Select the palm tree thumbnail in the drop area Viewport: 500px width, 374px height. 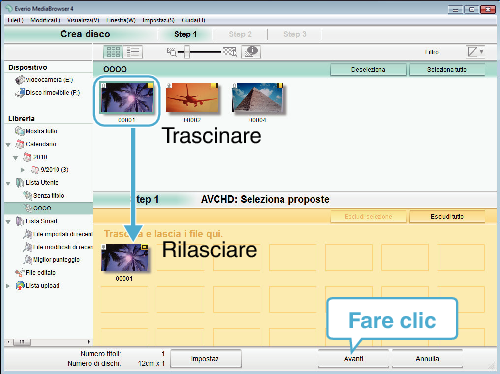point(125,257)
